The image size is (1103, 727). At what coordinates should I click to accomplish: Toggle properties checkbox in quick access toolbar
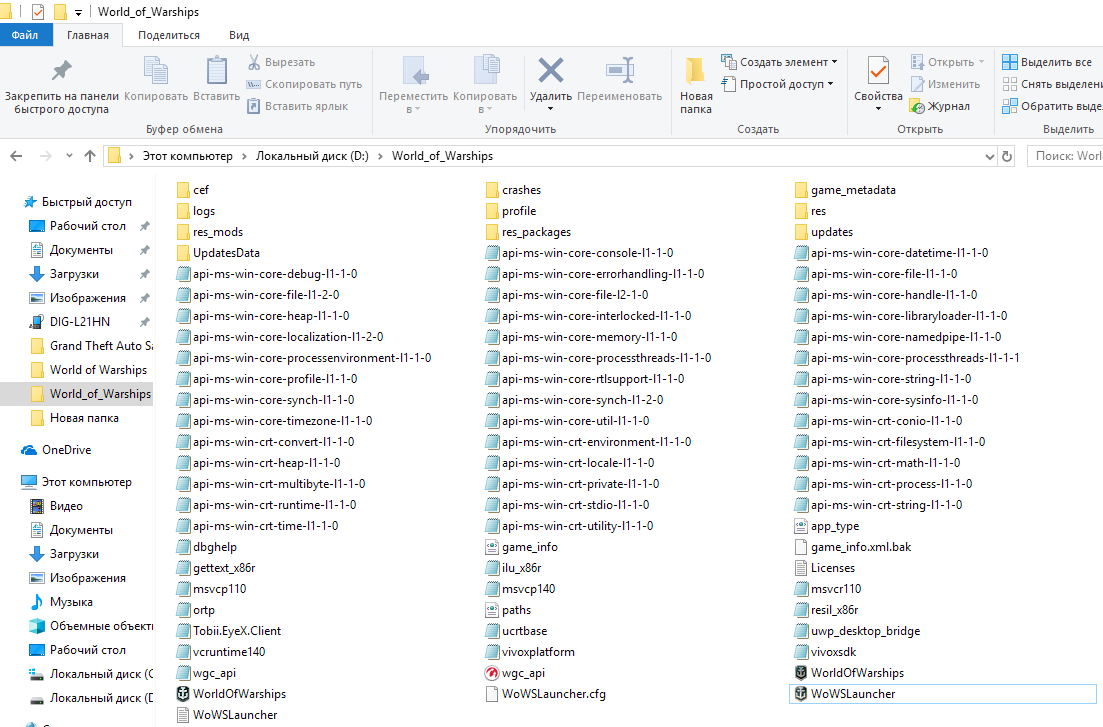pos(38,12)
